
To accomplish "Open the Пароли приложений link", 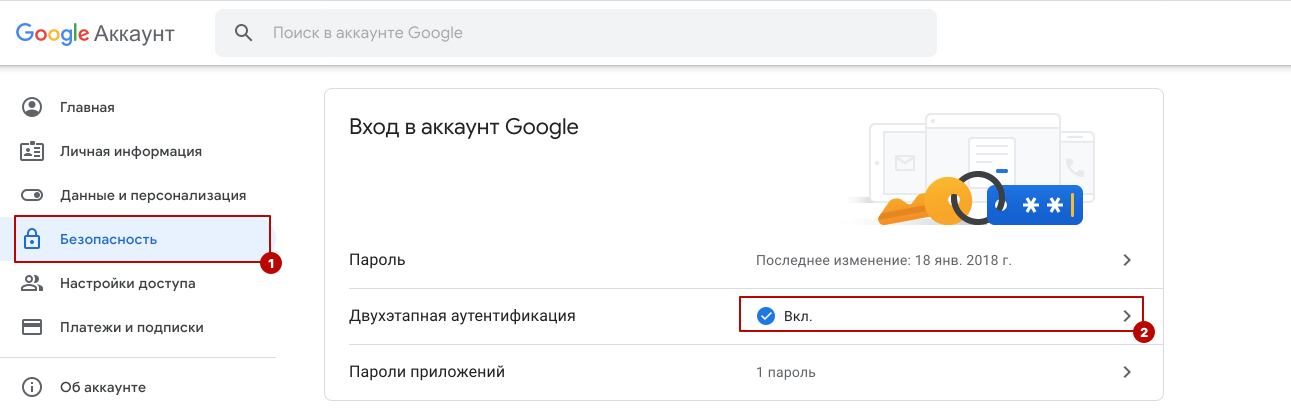I will pos(744,372).
